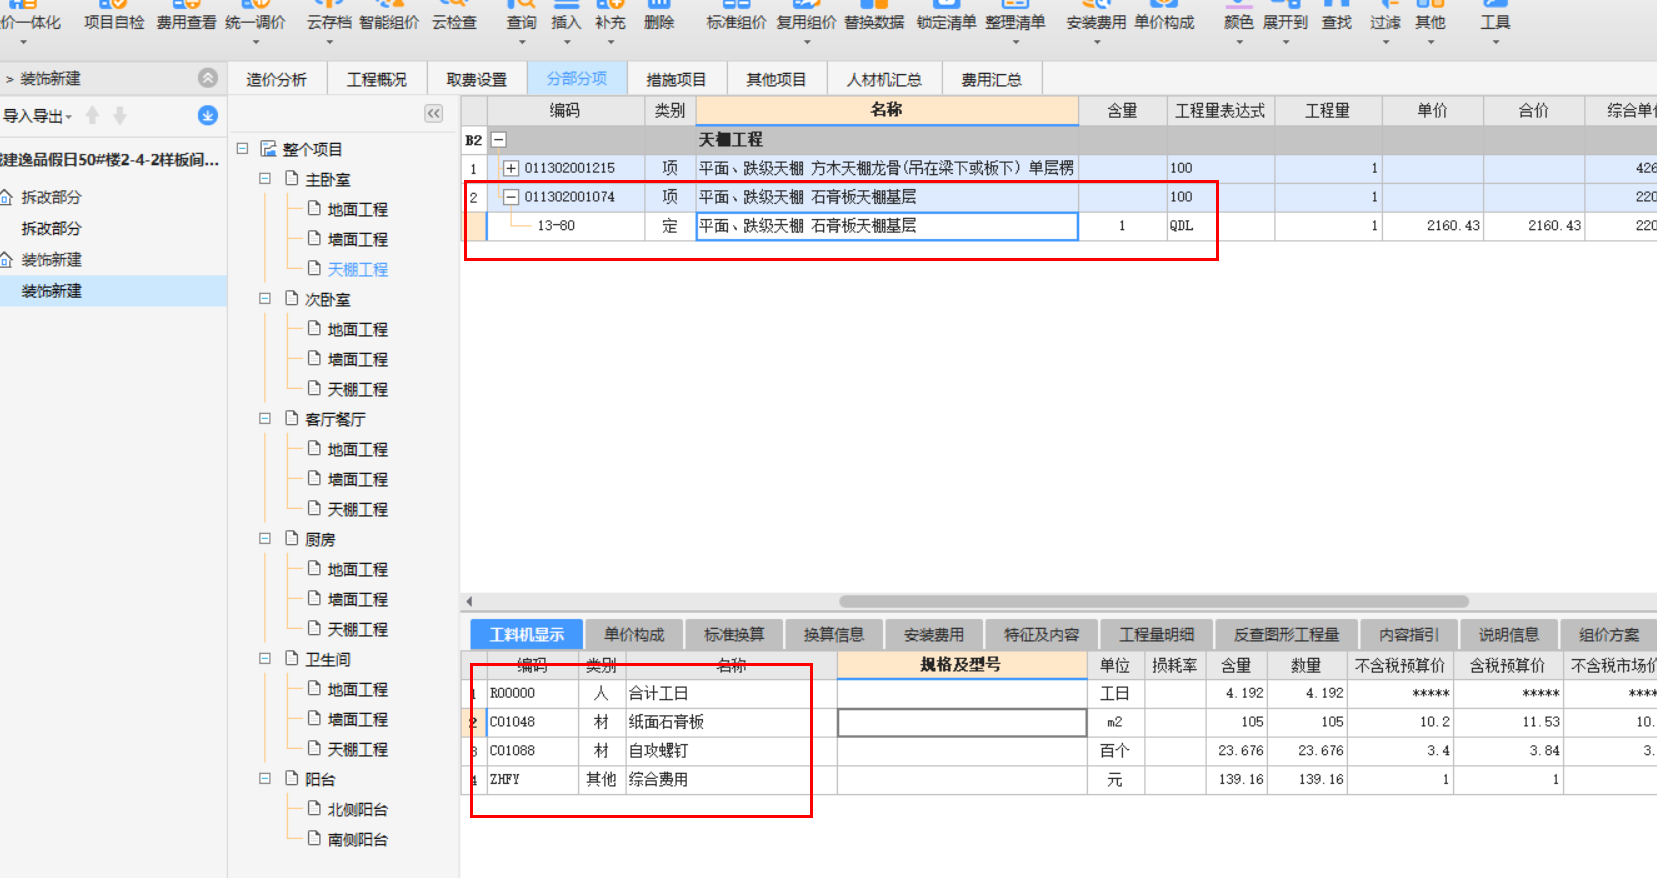Screen dimensions: 1657x878
Task: Click the page icon of 北侧阳台
Action: pyautogui.click(x=314, y=808)
